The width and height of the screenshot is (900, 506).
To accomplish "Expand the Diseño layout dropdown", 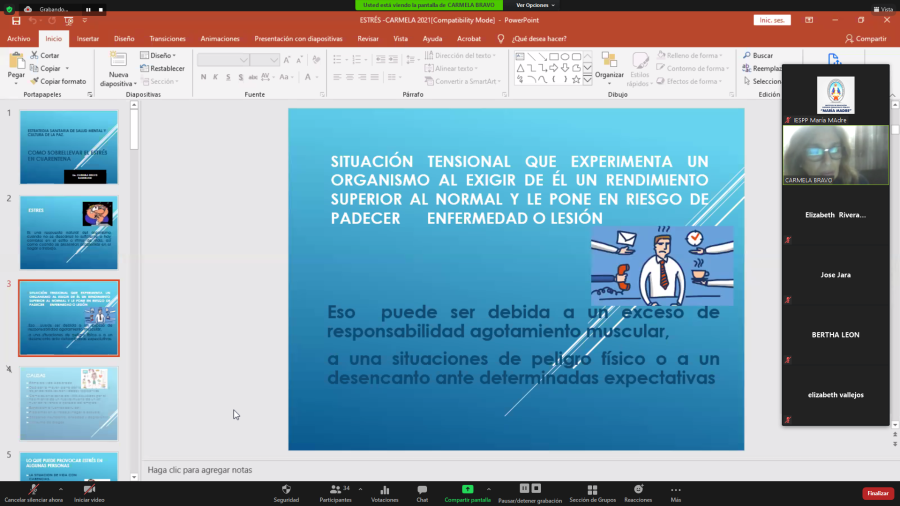I will click(x=162, y=56).
